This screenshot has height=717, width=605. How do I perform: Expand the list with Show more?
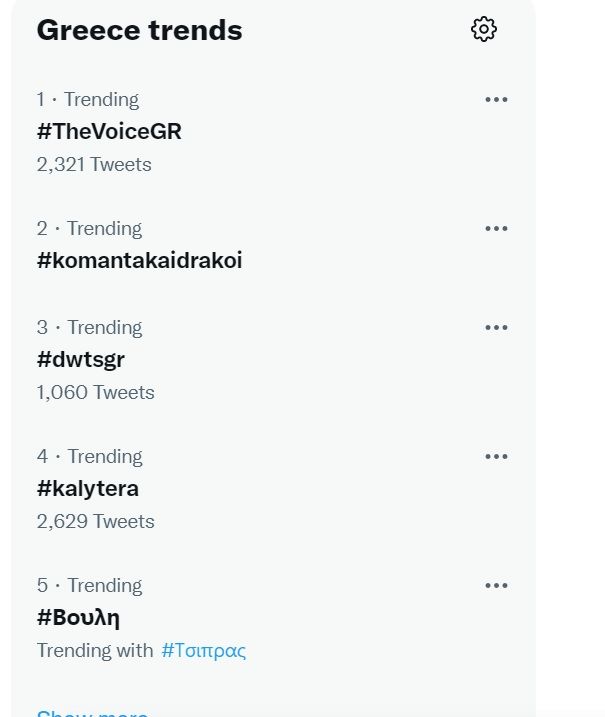tap(92, 713)
